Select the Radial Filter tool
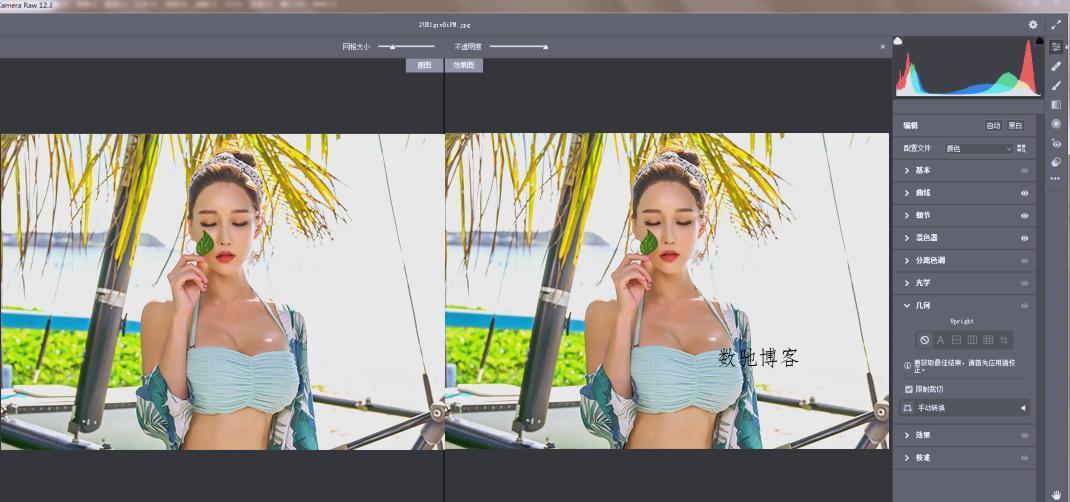This screenshot has width=1070, height=502. tap(1056, 123)
